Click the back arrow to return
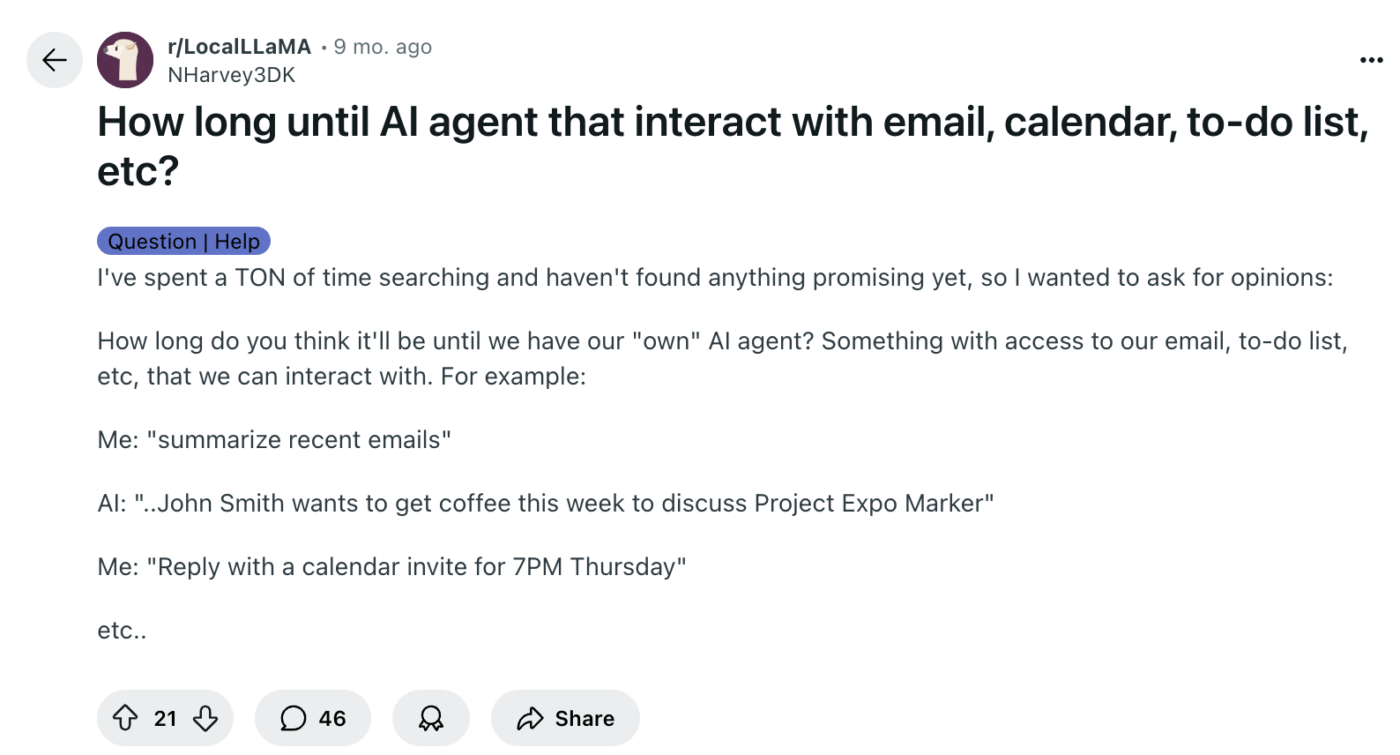Viewport: 1400px width, 755px height. [54, 60]
